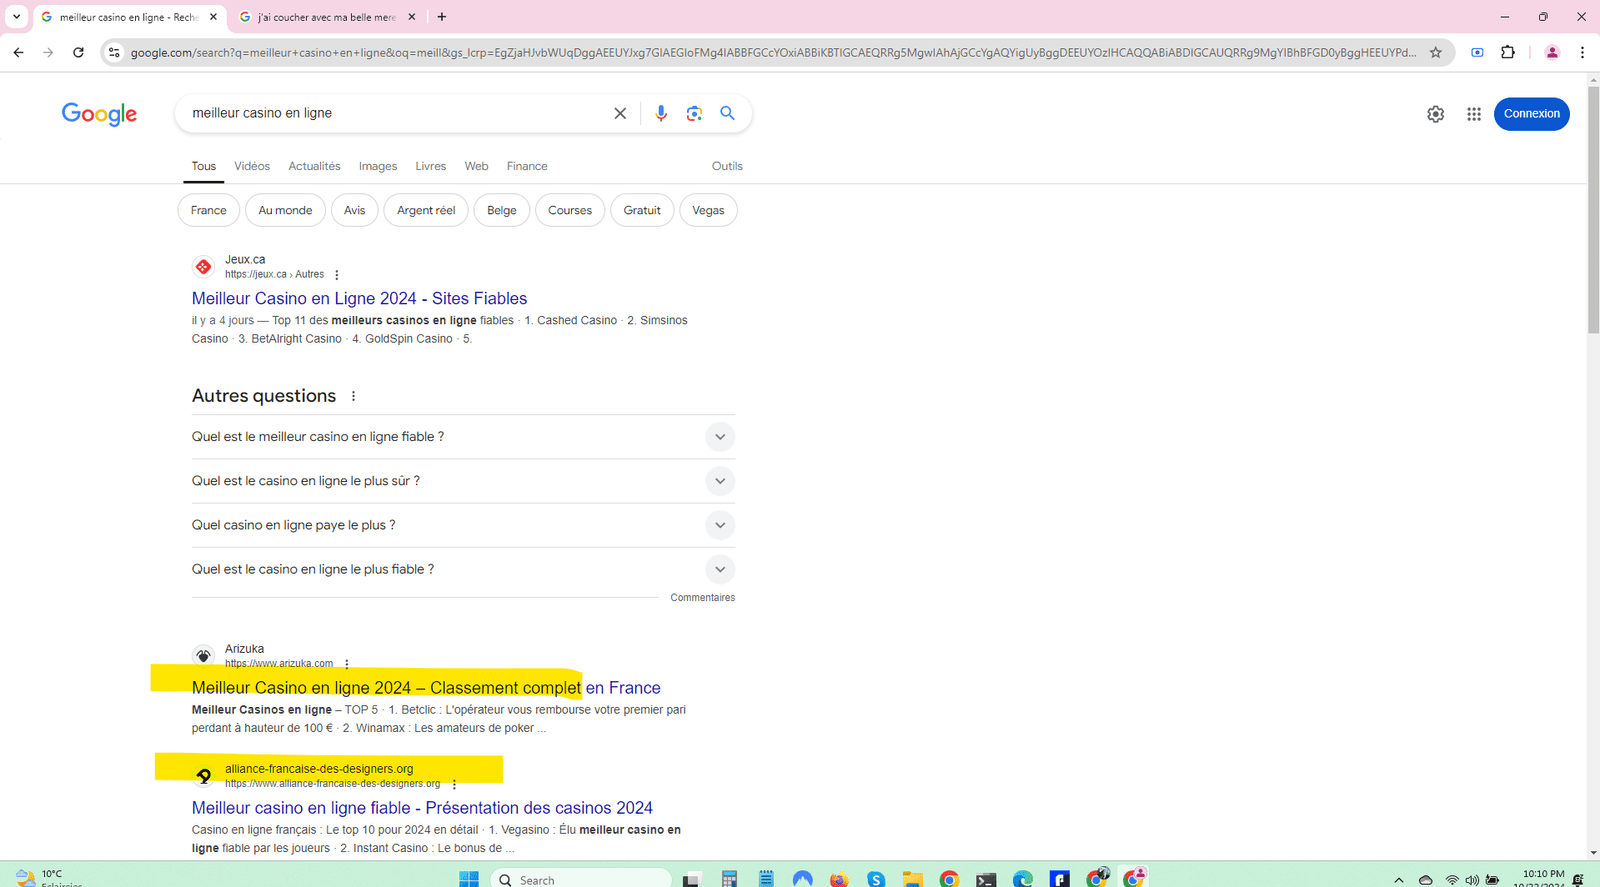Click the Commentaires feedback link
Screen dimensions: 1600x887
pyautogui.click(x=703, y=598)
